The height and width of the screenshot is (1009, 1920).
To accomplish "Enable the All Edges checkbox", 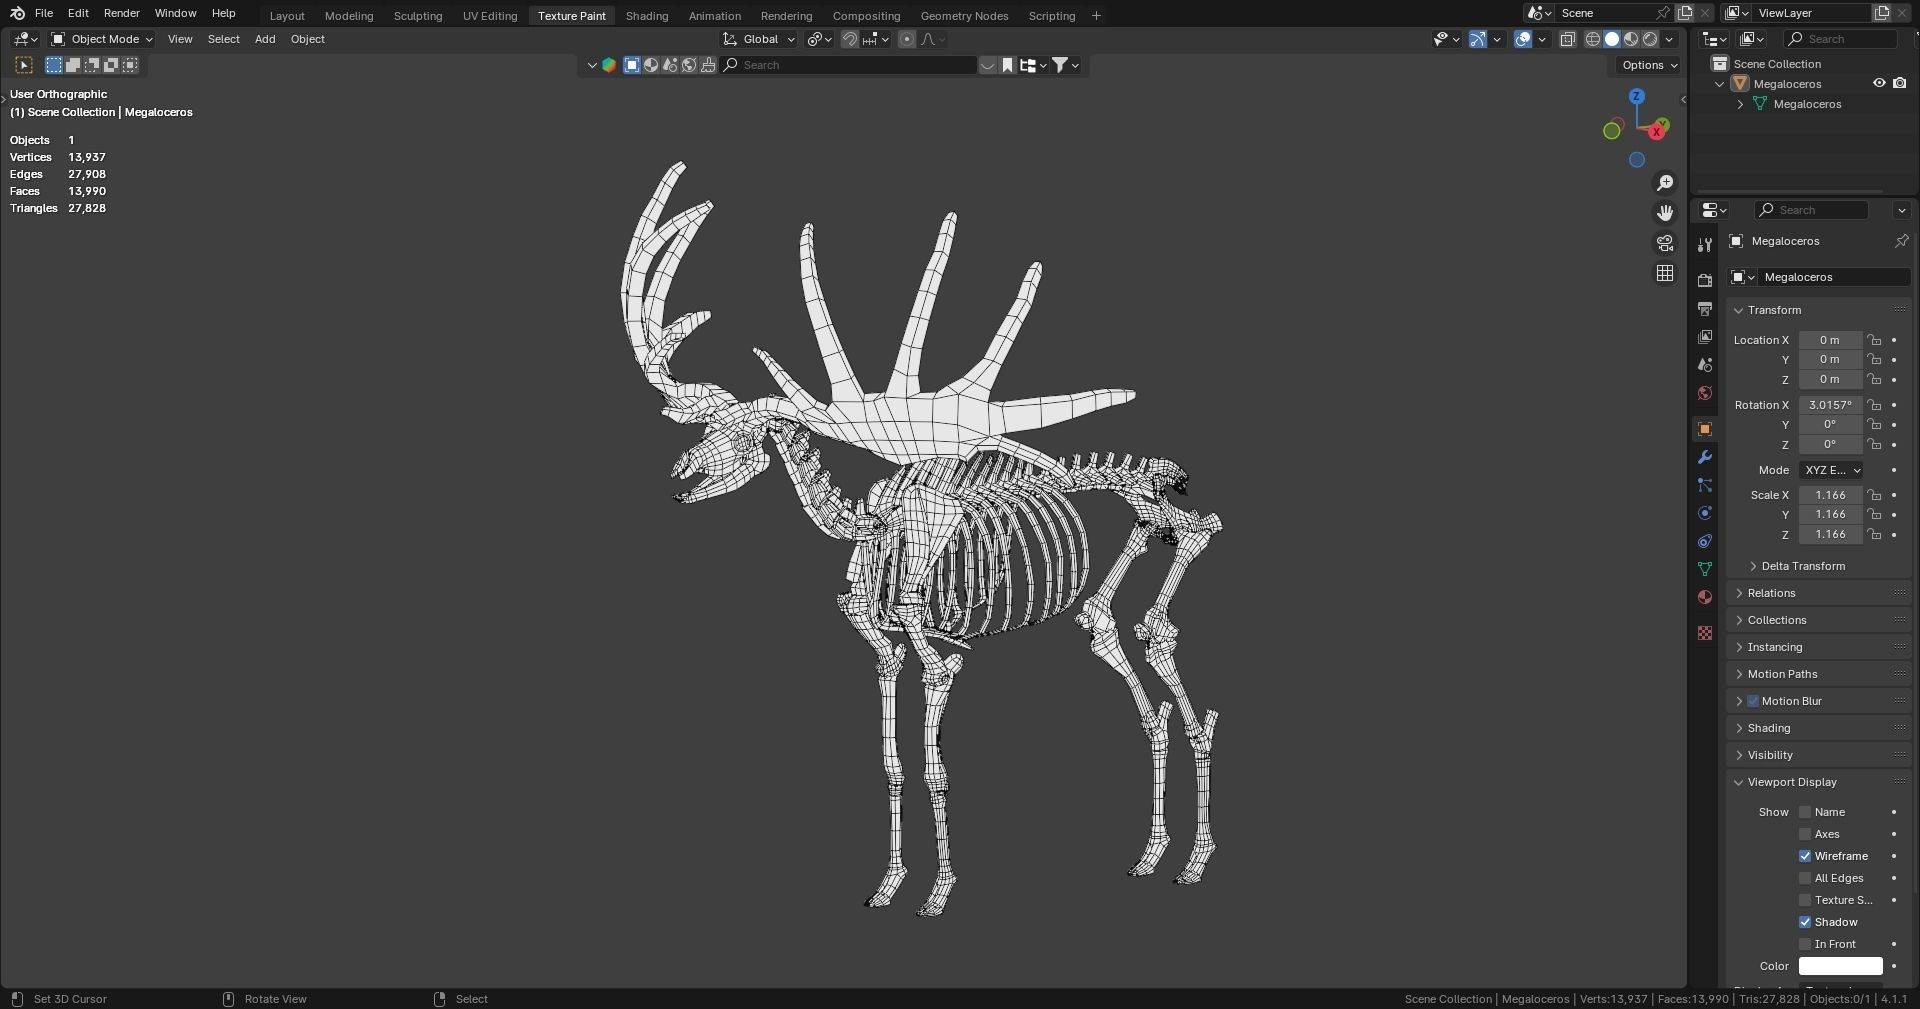I will [x=1805, y=878].
